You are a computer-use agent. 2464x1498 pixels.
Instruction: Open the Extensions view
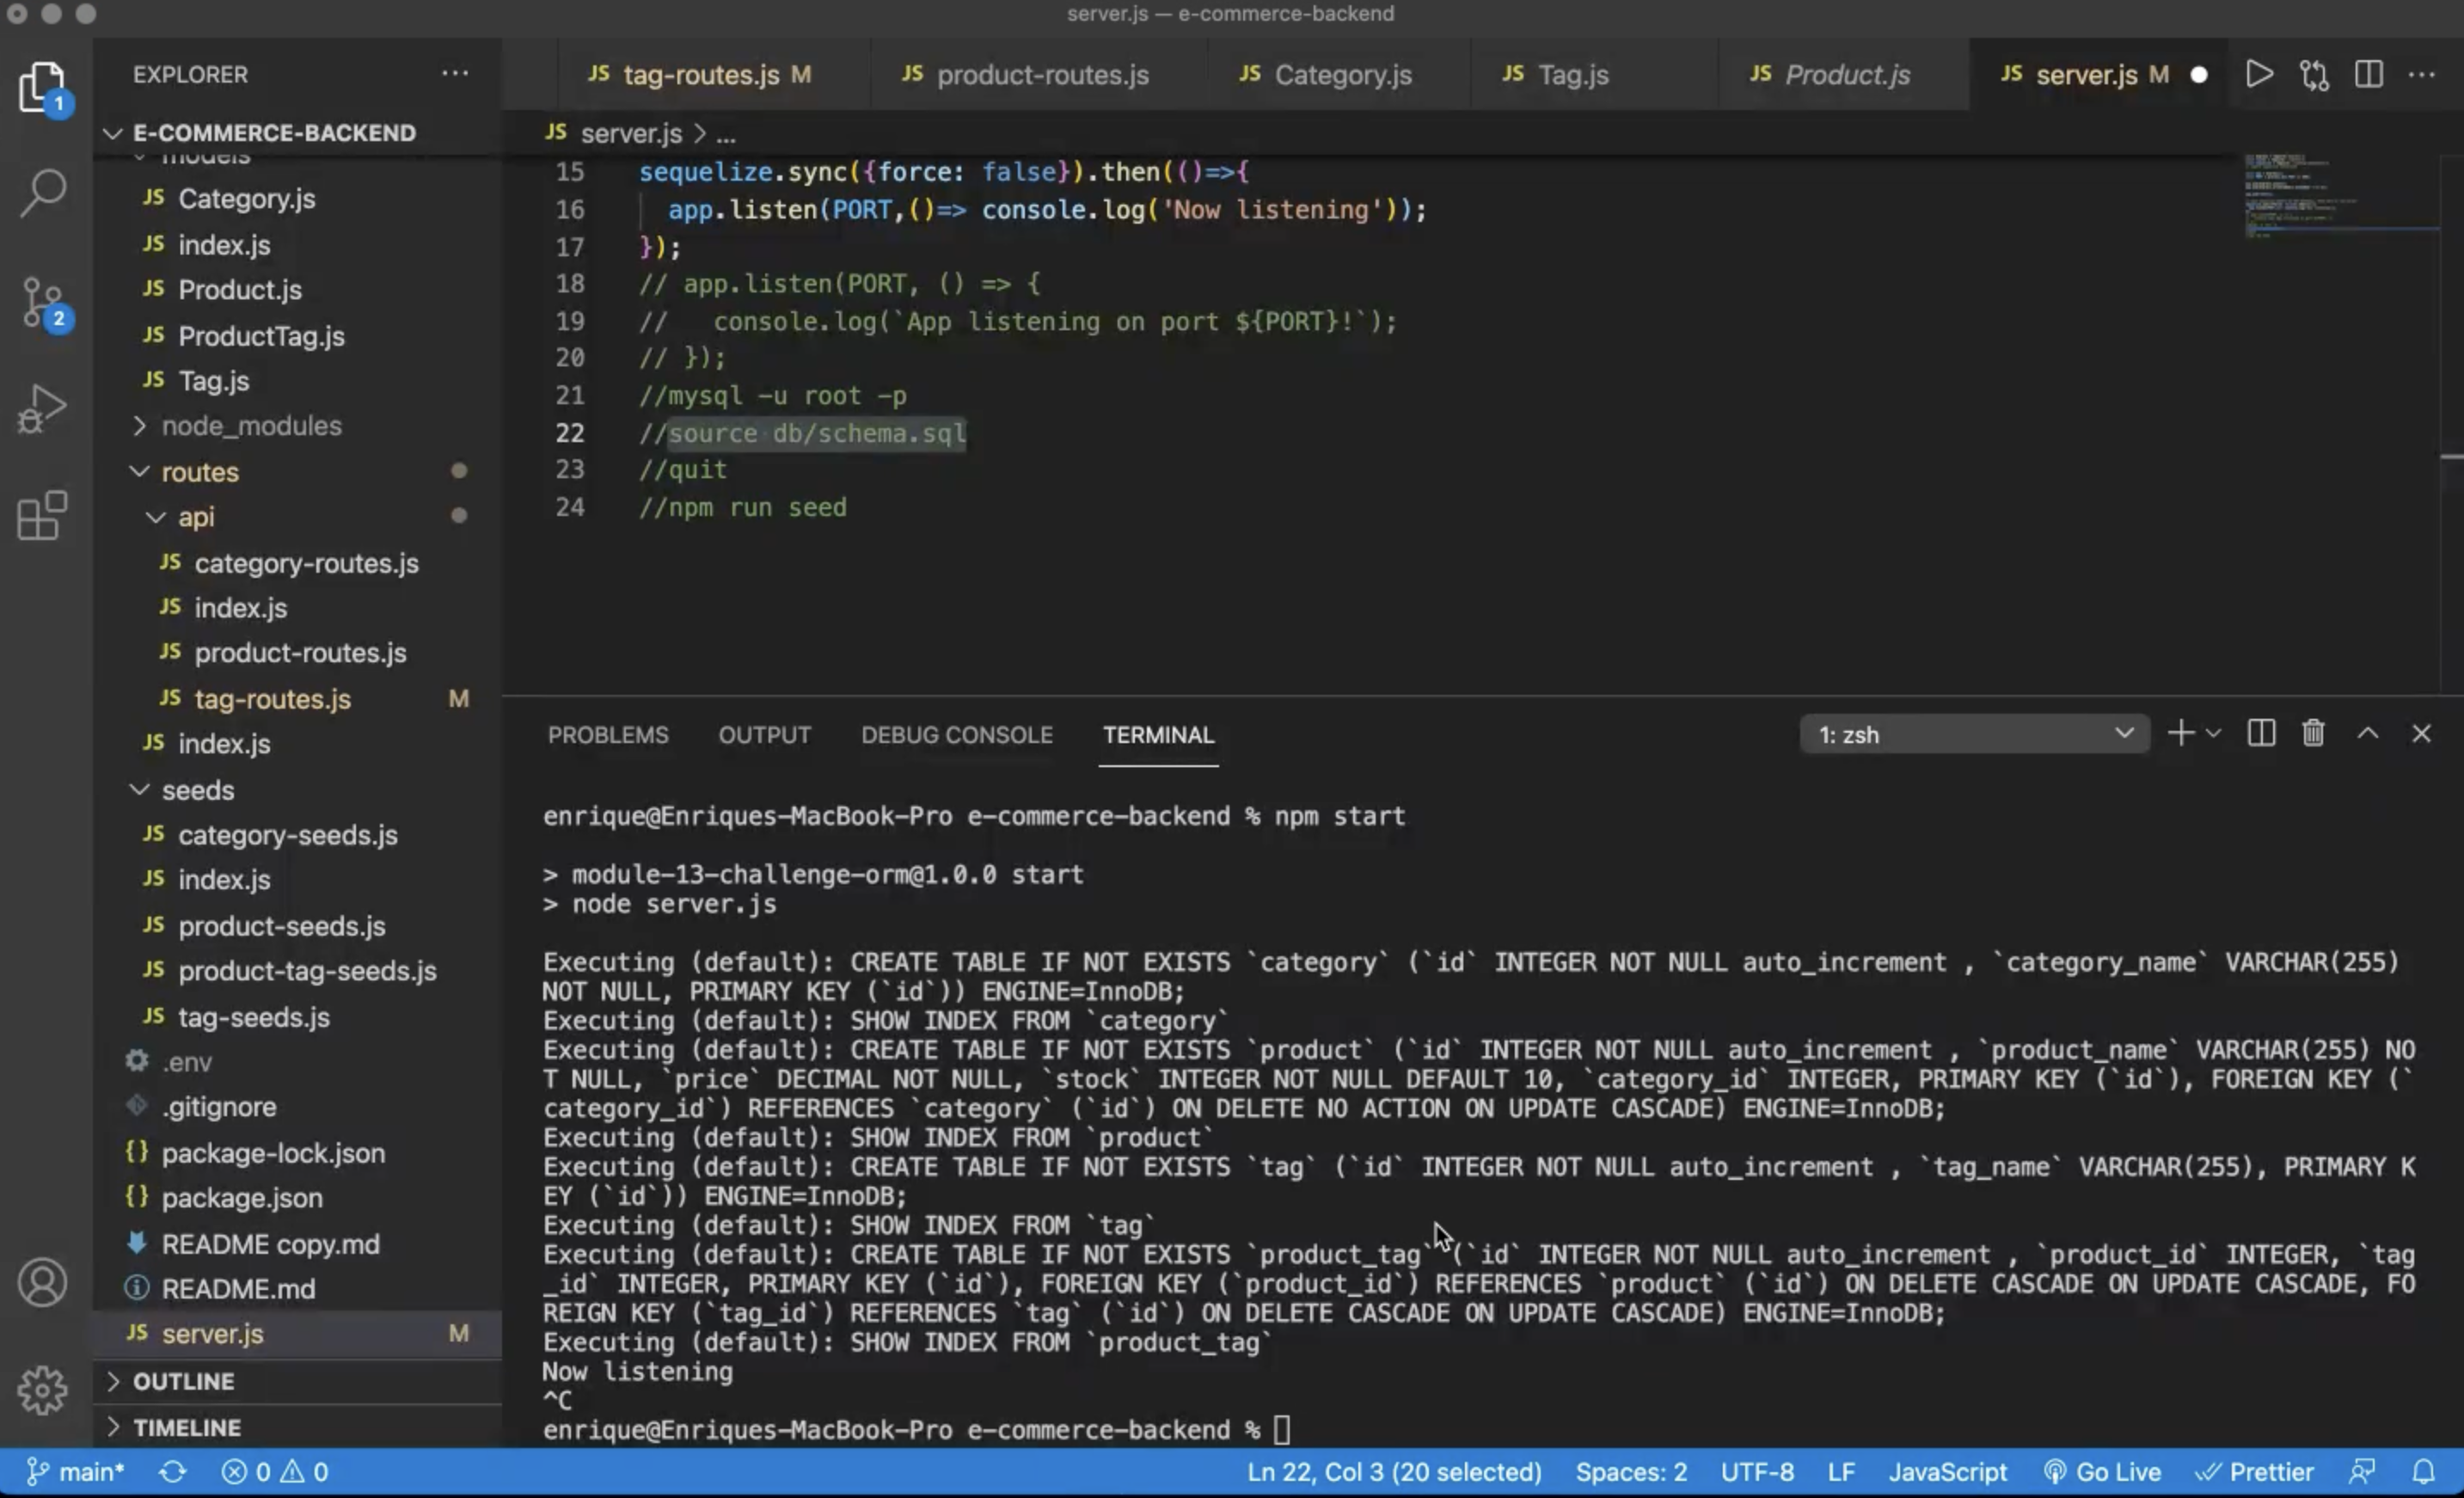point(42,516)
